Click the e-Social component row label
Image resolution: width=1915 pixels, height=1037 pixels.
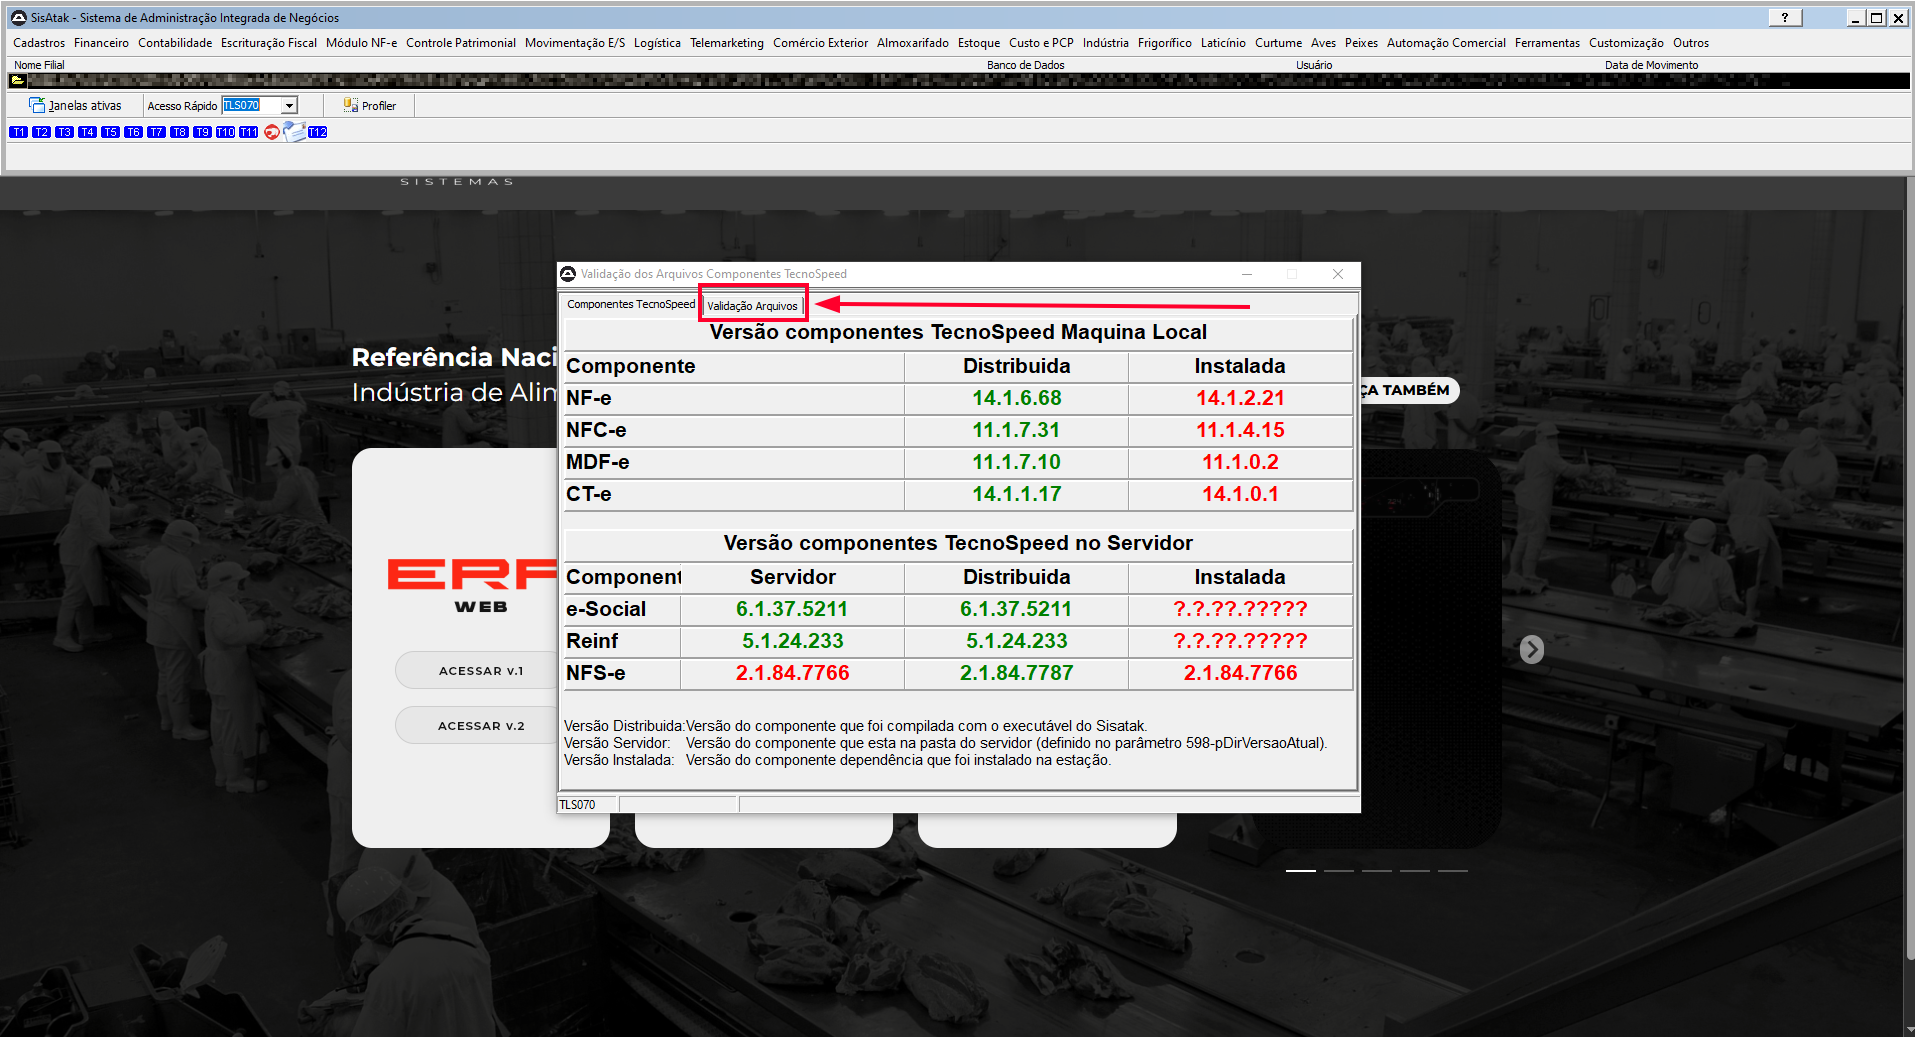tap(606, 609)
